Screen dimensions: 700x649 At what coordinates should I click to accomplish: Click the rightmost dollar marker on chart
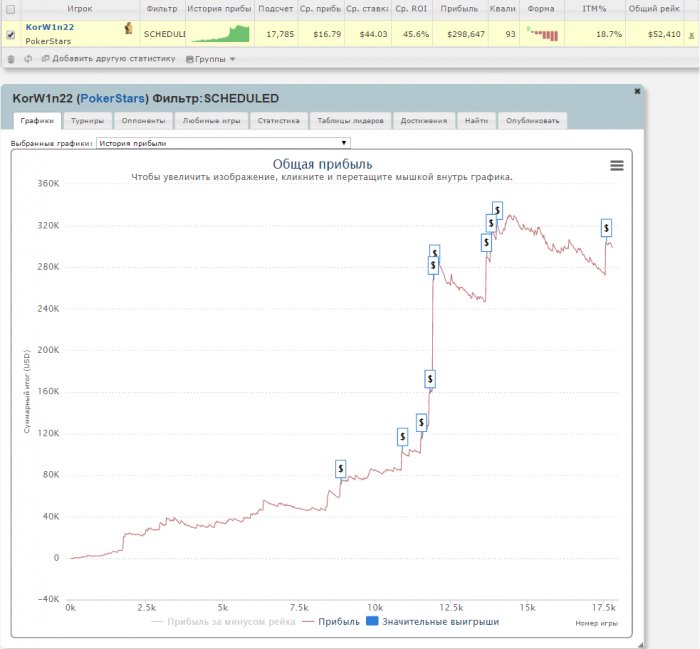[606, 228]
